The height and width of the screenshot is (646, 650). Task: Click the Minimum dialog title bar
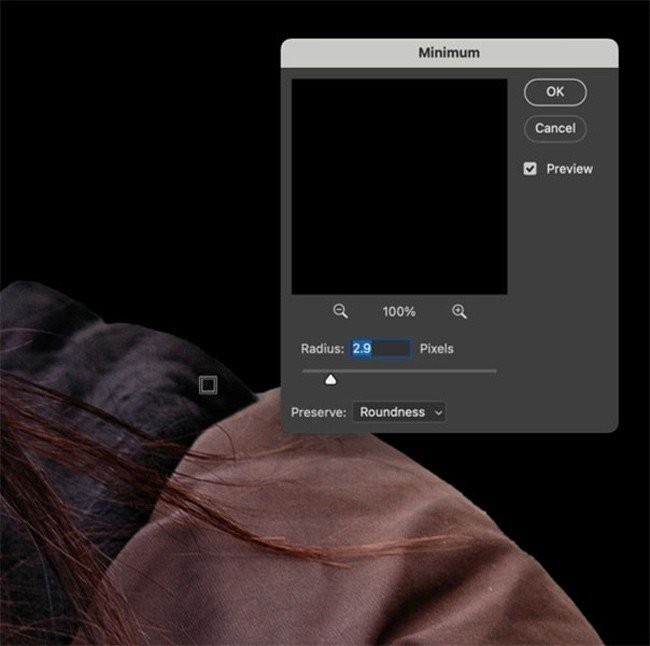[449, 52]
